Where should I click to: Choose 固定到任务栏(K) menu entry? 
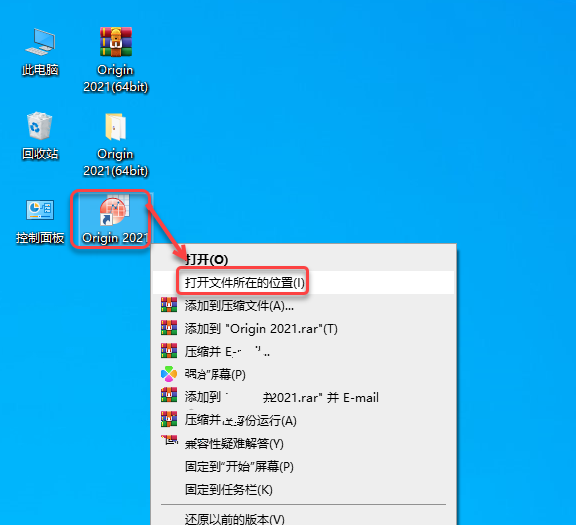[x=304, y=489]
